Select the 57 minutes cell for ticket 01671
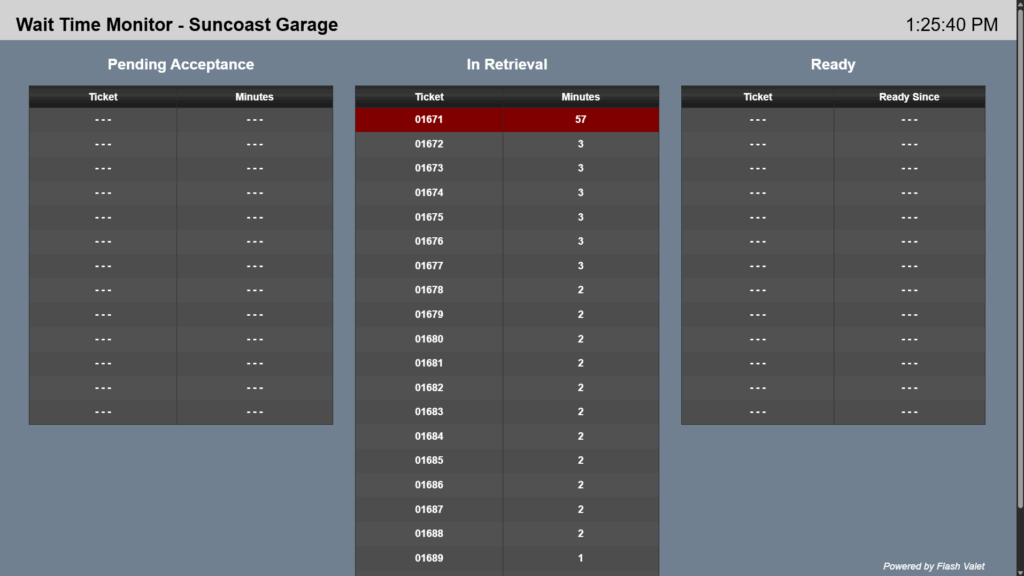Screen dimensions: 1024x576 click(x=580, y=120)
